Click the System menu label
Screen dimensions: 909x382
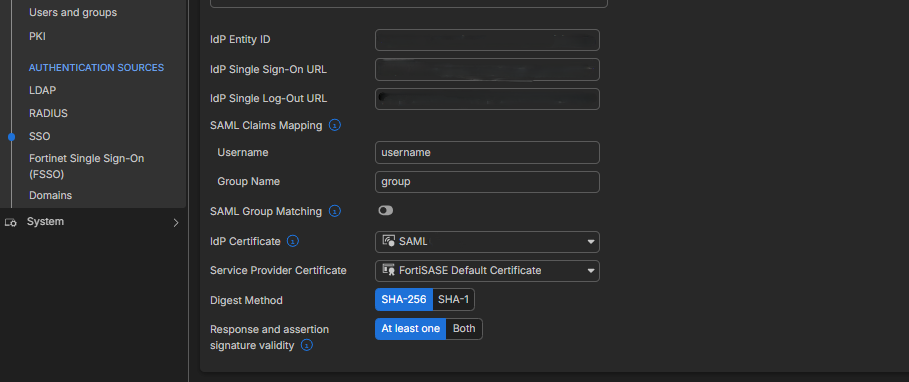coord(45,222)
